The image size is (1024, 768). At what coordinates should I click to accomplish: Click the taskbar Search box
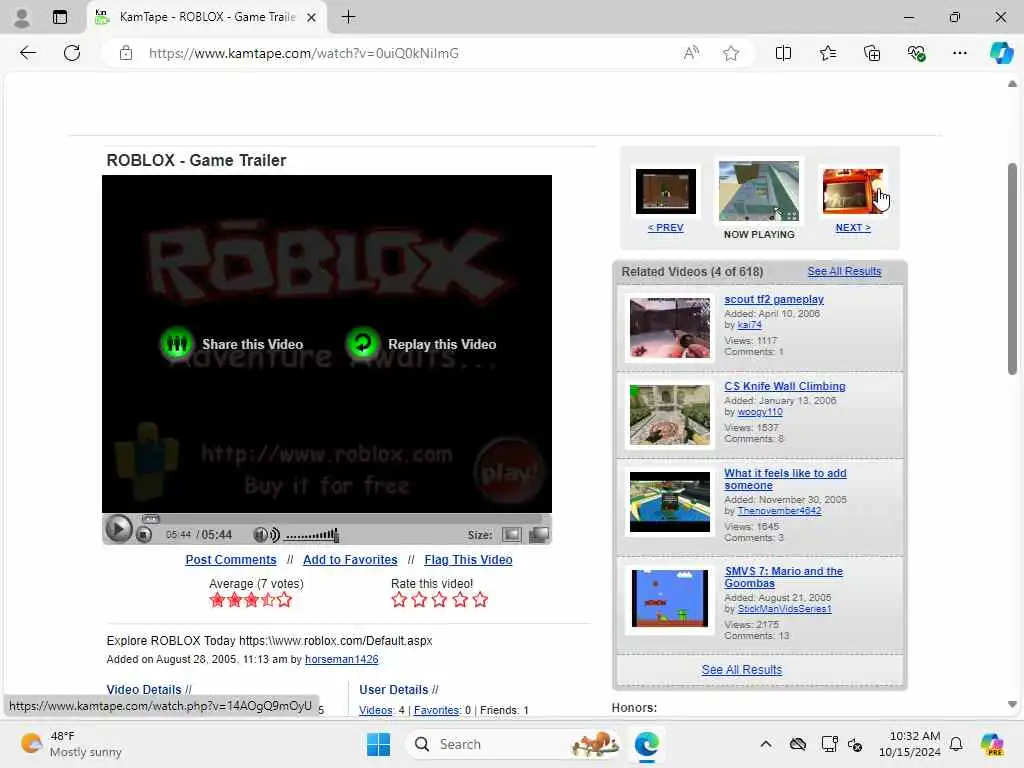pyautogui.click(x=513, y=744)
